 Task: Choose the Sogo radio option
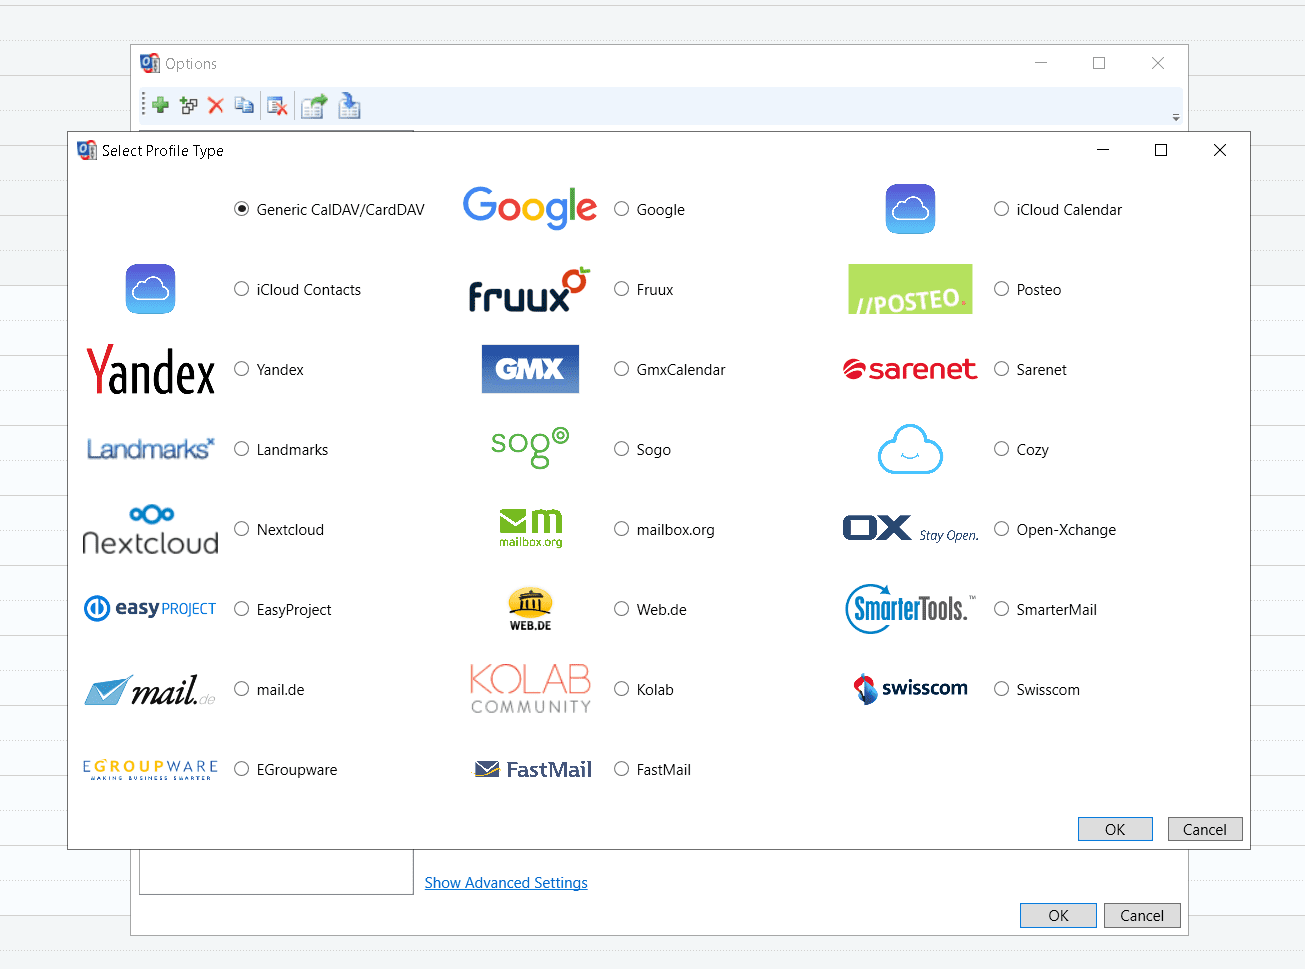pyautogui.click(x=642, y=449)
